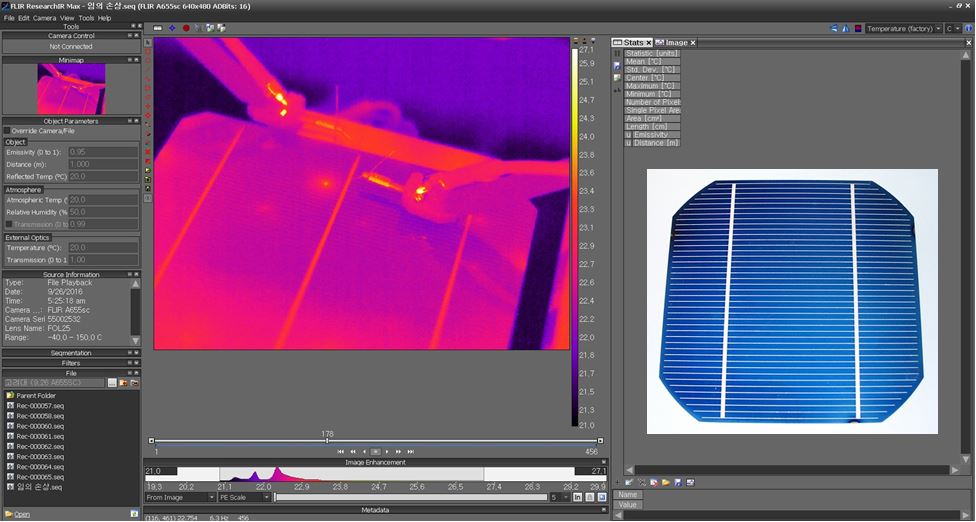
Task: Click the color palette icon beside units dropdown
Action: [x=858, y=28]
